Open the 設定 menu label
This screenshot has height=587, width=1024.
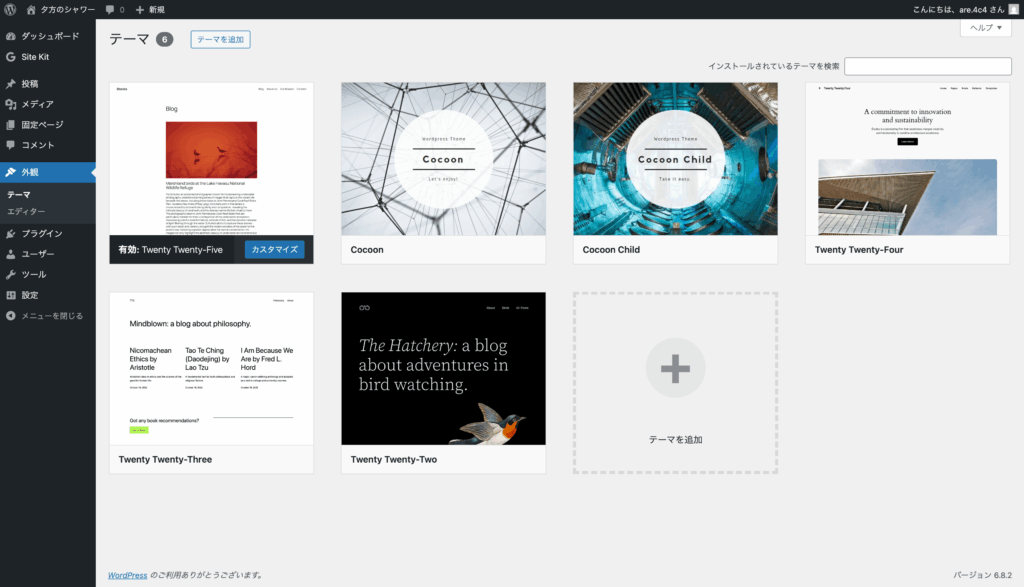30,295
